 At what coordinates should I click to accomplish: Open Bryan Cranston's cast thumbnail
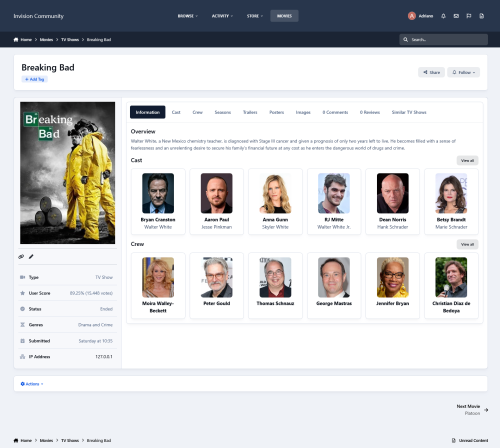[x=158, y=193]
